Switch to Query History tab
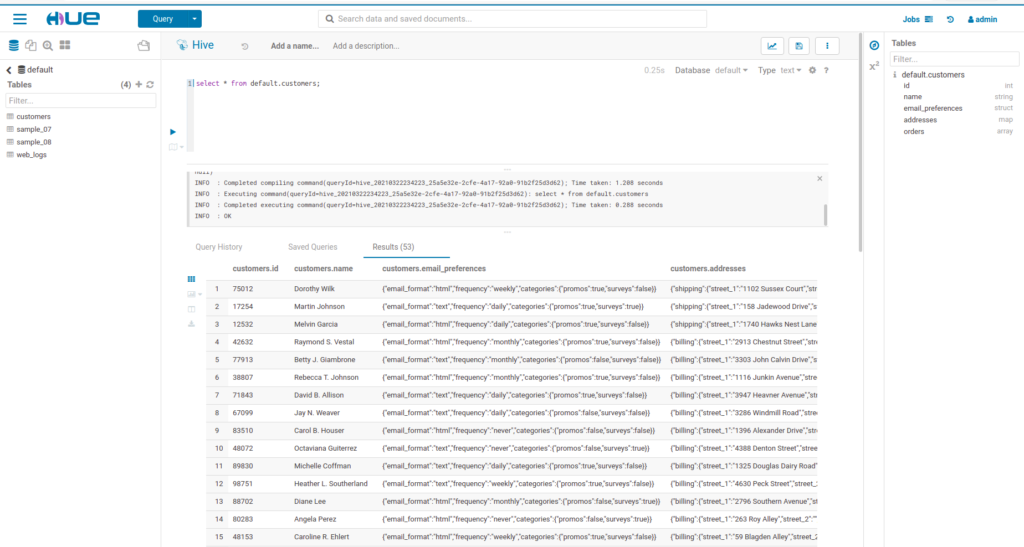 click(219, 247)
